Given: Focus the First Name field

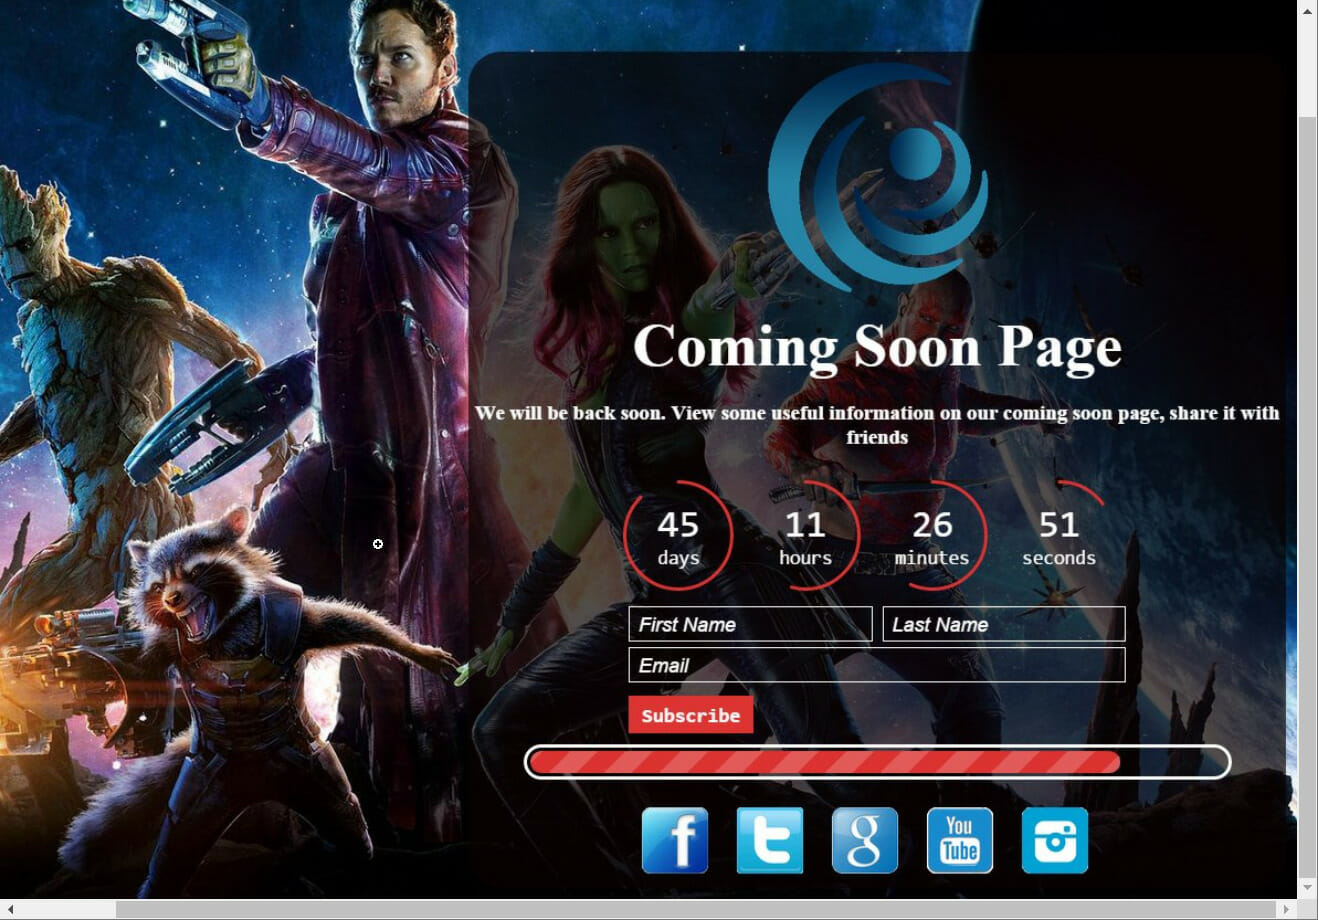Looking at the screenshot, I should [x=750, y=624].
